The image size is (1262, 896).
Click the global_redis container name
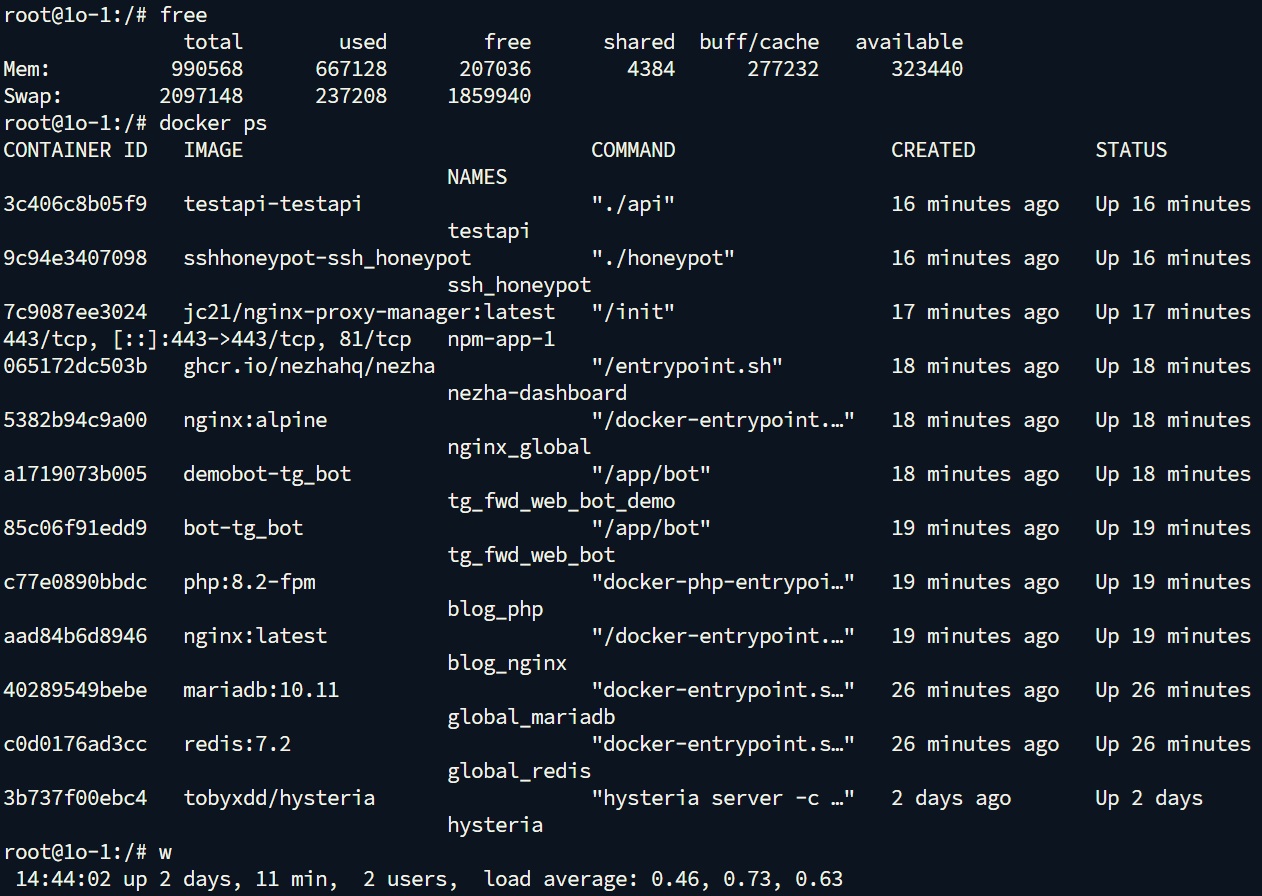click(x=519, y=771)
